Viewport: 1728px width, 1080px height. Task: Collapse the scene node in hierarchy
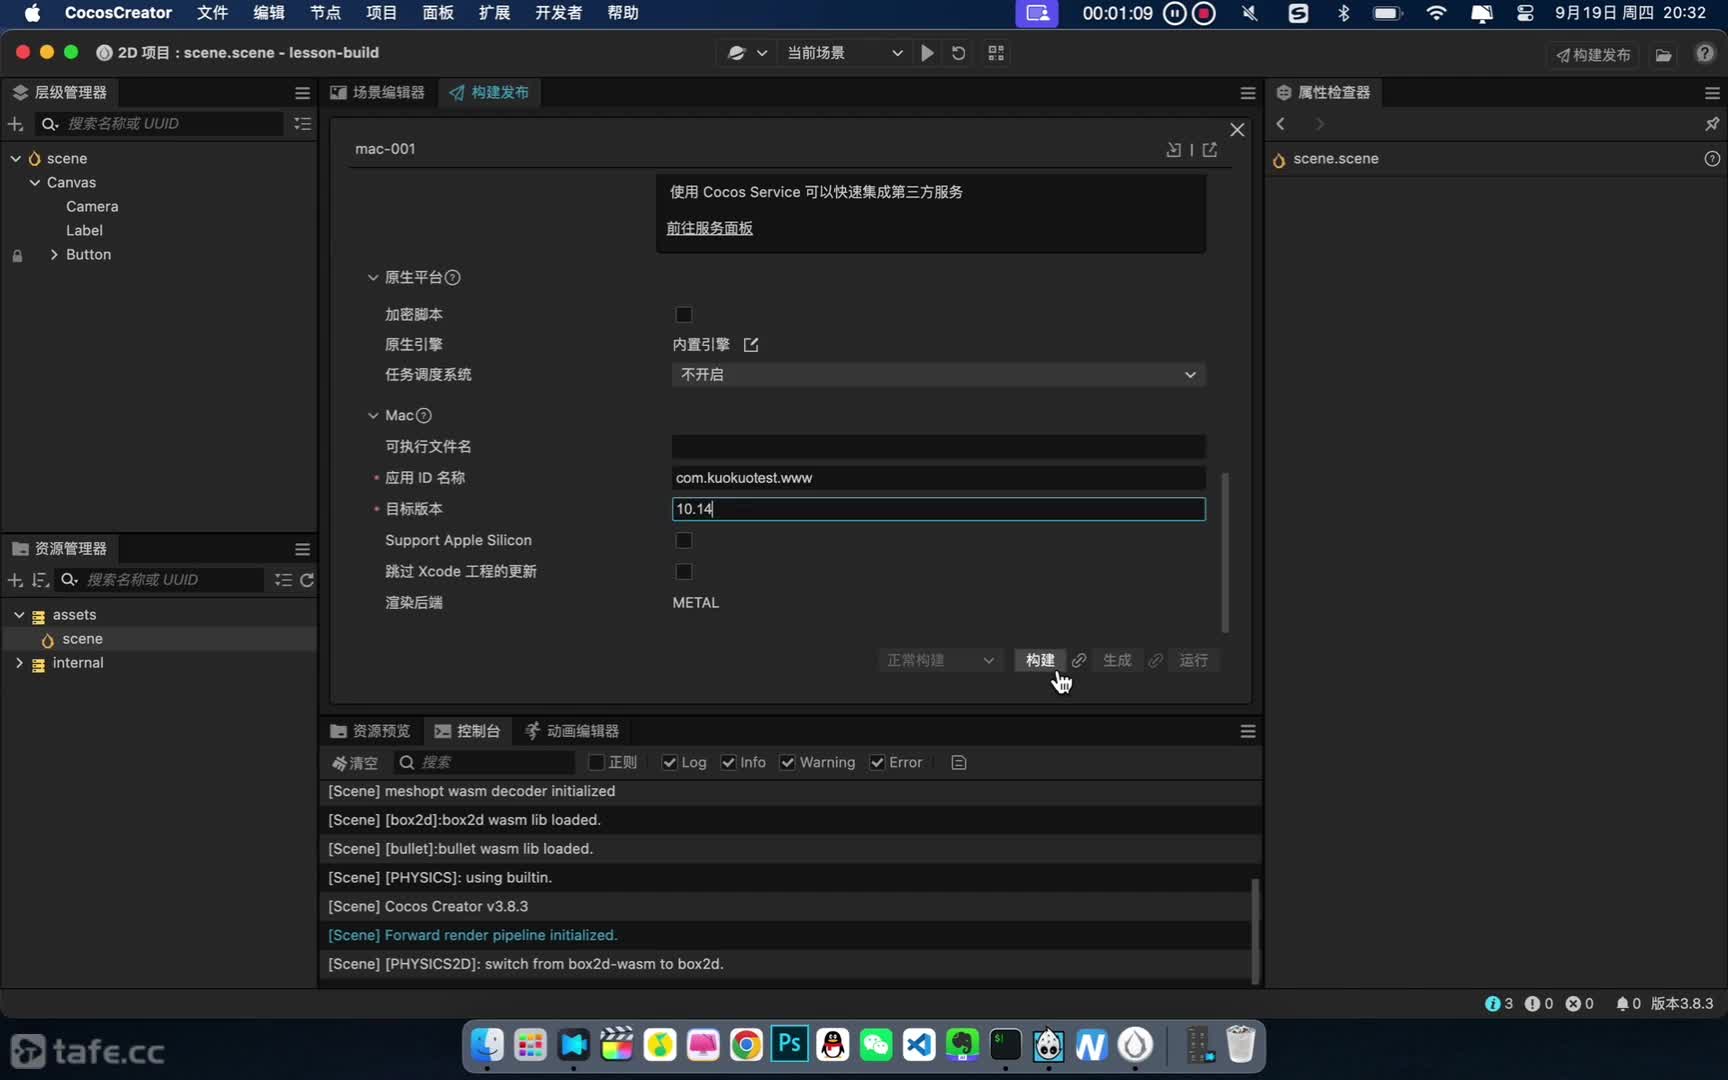point(15,159)
